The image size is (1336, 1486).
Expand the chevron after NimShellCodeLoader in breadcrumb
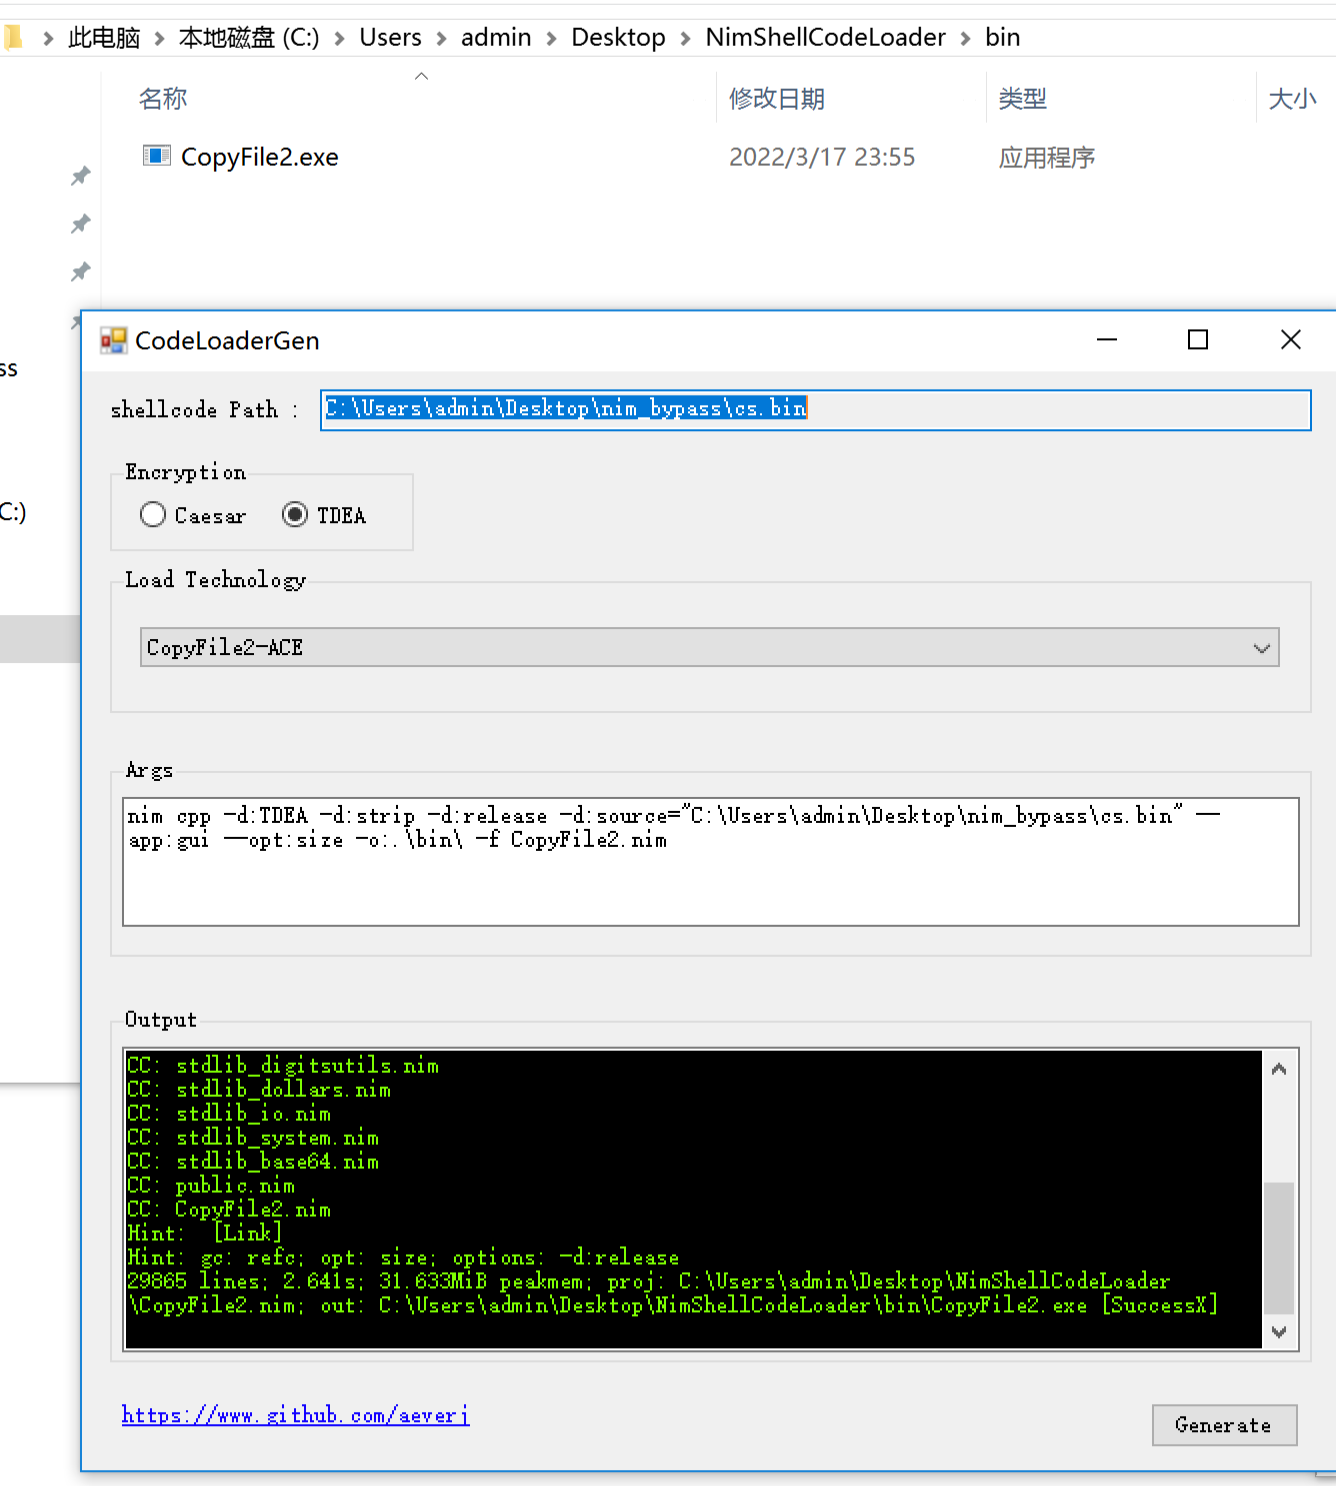click(x=966, y=39)
